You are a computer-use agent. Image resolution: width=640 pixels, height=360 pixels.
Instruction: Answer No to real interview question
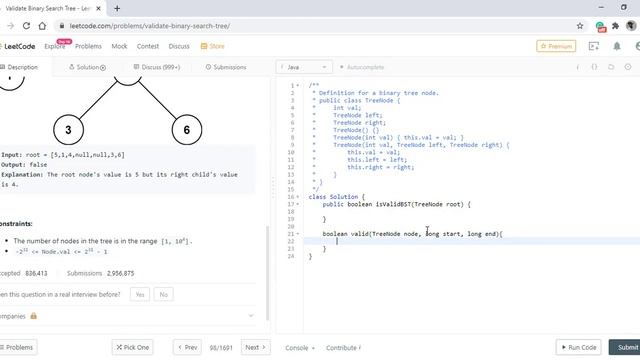pyautogui.click(x=164, y=294)
